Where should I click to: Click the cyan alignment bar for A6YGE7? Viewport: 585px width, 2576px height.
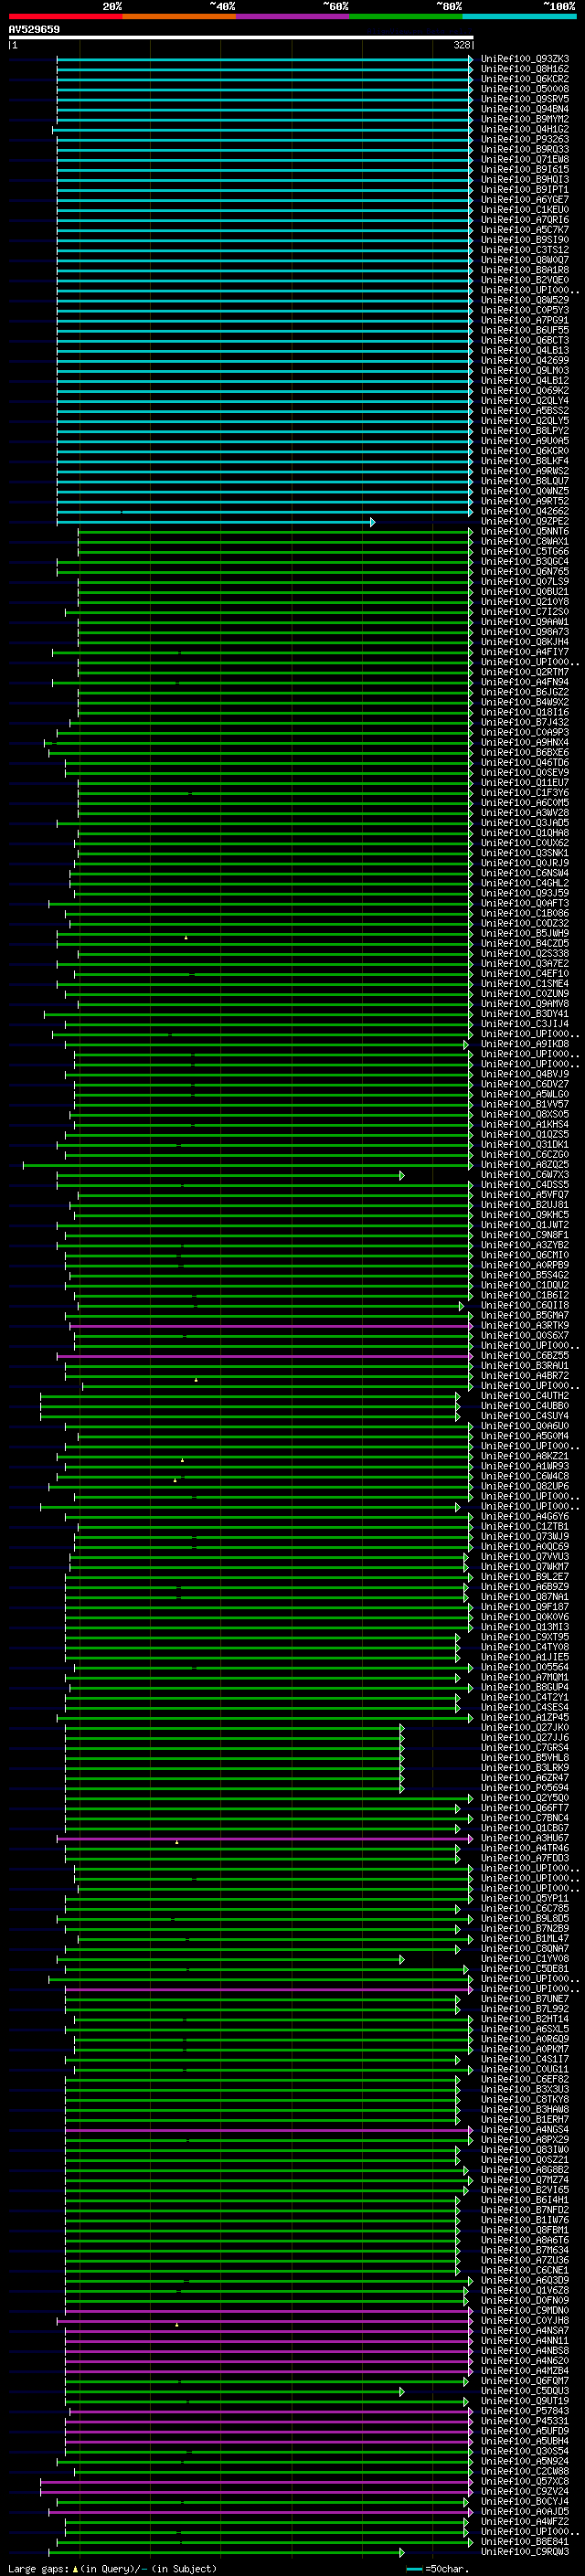pyautogui.click(x=265, y=200)
